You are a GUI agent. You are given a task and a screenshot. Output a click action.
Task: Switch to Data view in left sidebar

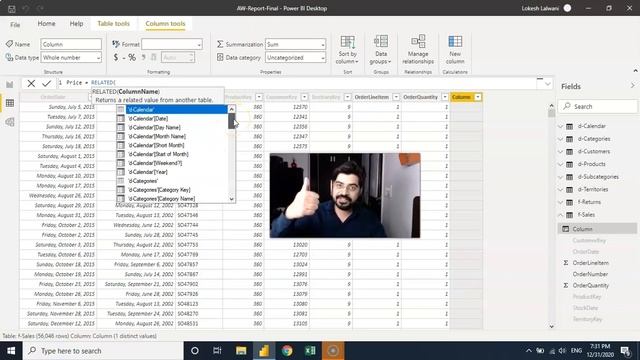point(10,103)
